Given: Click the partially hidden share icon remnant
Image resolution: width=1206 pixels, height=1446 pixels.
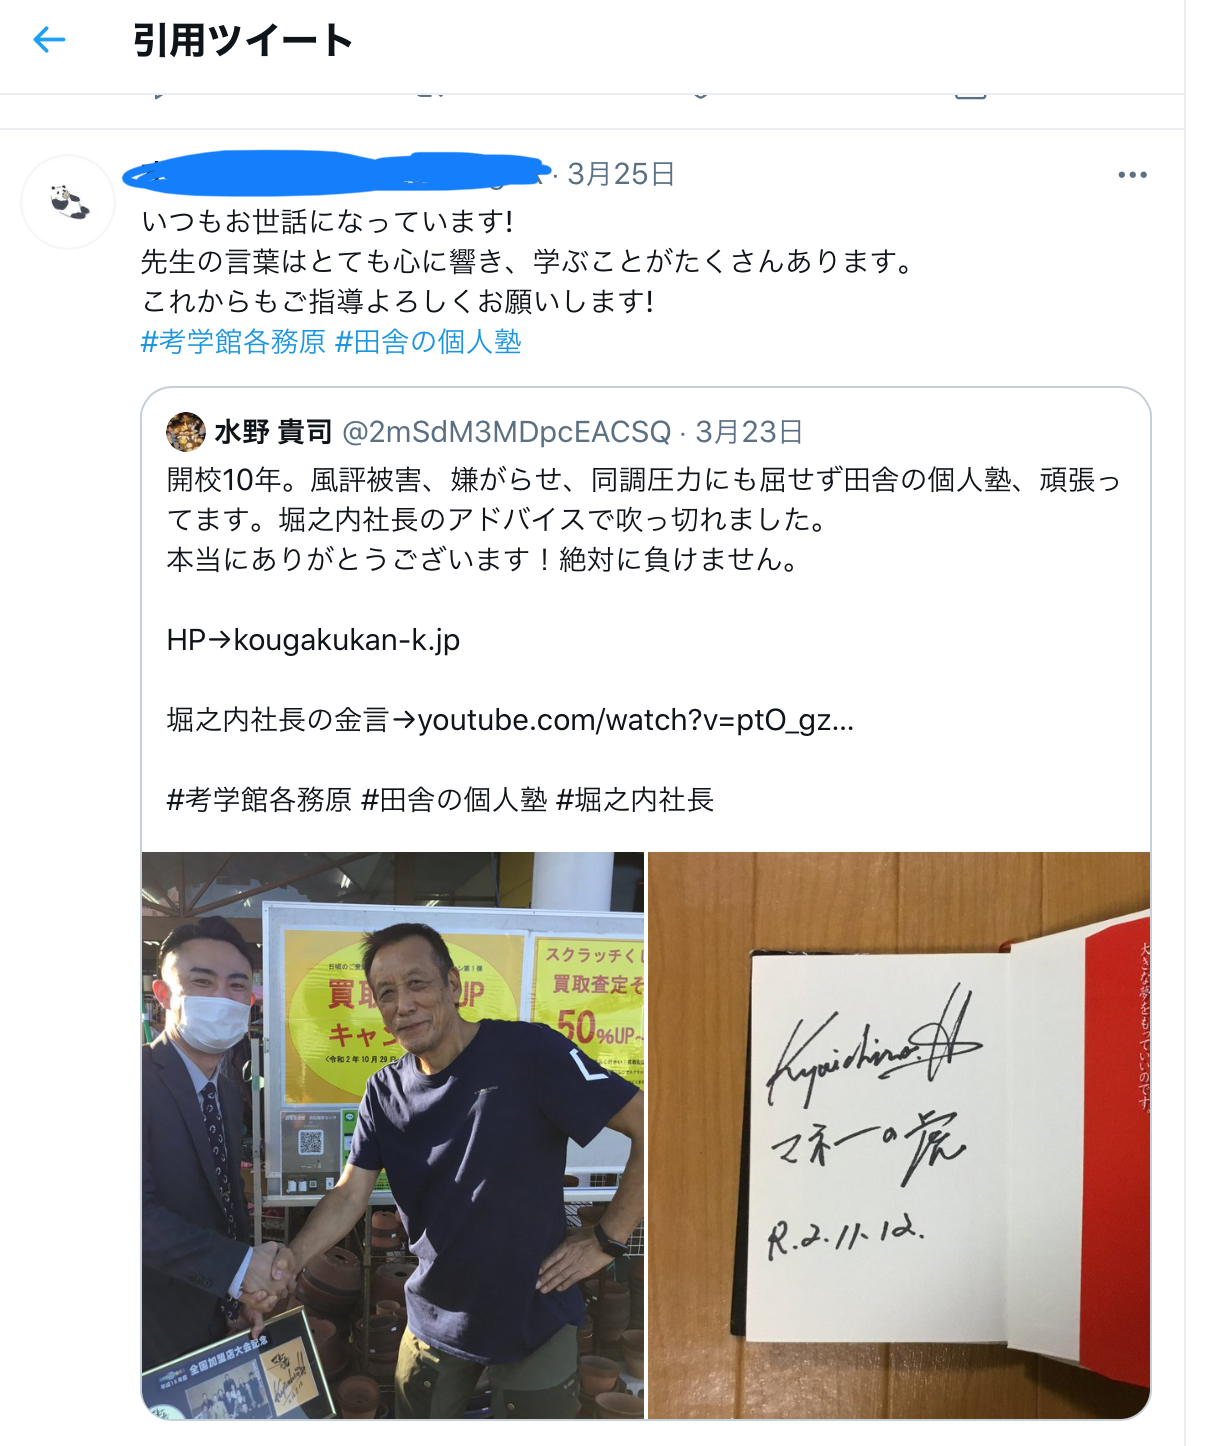Looking at the screenshot, I should point(970,93).
